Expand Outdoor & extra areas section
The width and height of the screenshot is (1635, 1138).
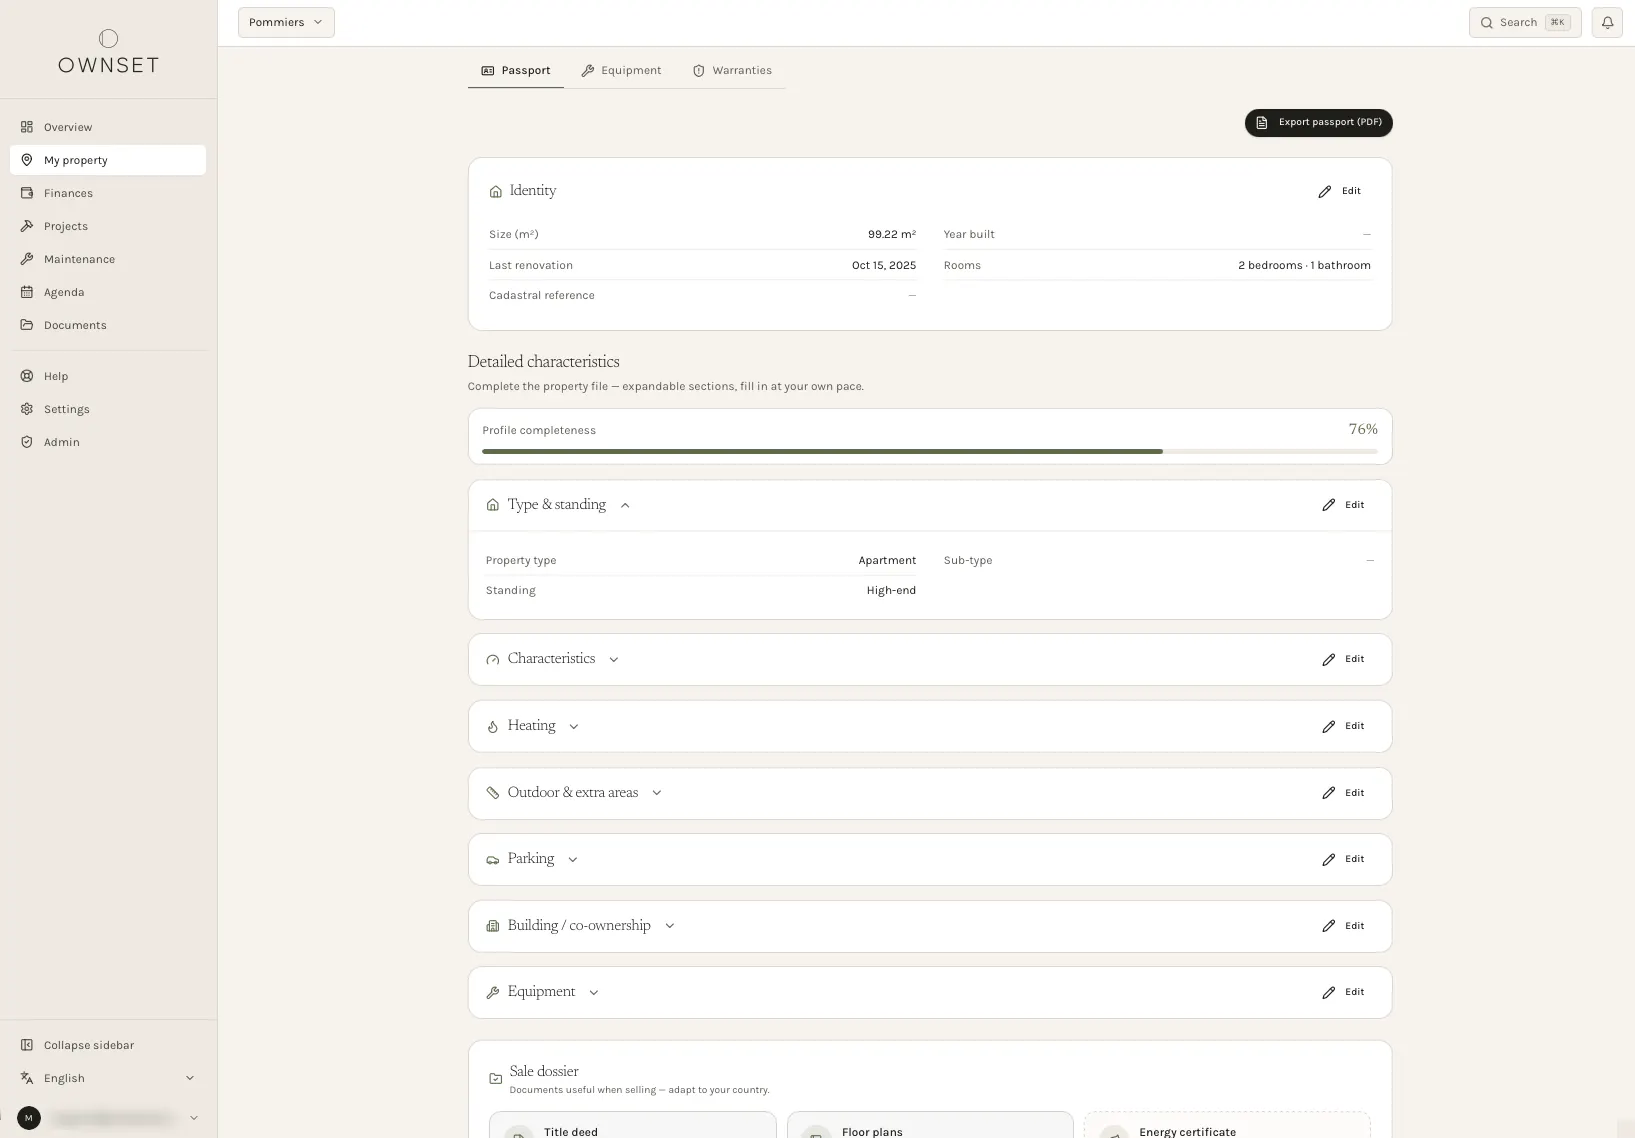pos(657,793)
